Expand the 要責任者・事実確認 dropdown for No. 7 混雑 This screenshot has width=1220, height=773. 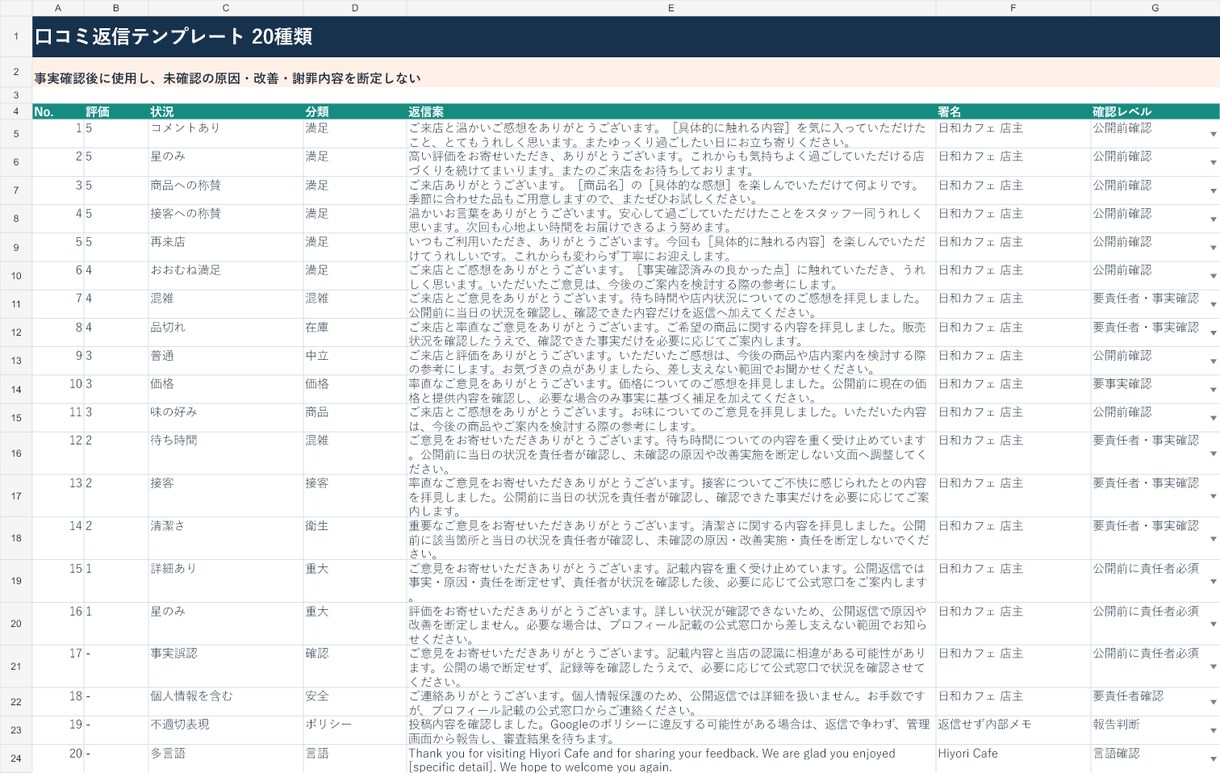(1213, 304)
